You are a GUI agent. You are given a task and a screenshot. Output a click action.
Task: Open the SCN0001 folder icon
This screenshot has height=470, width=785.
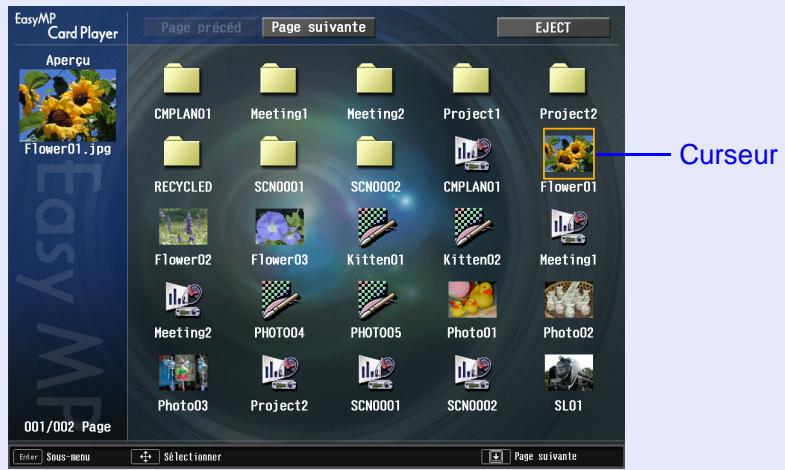point(278,152)
